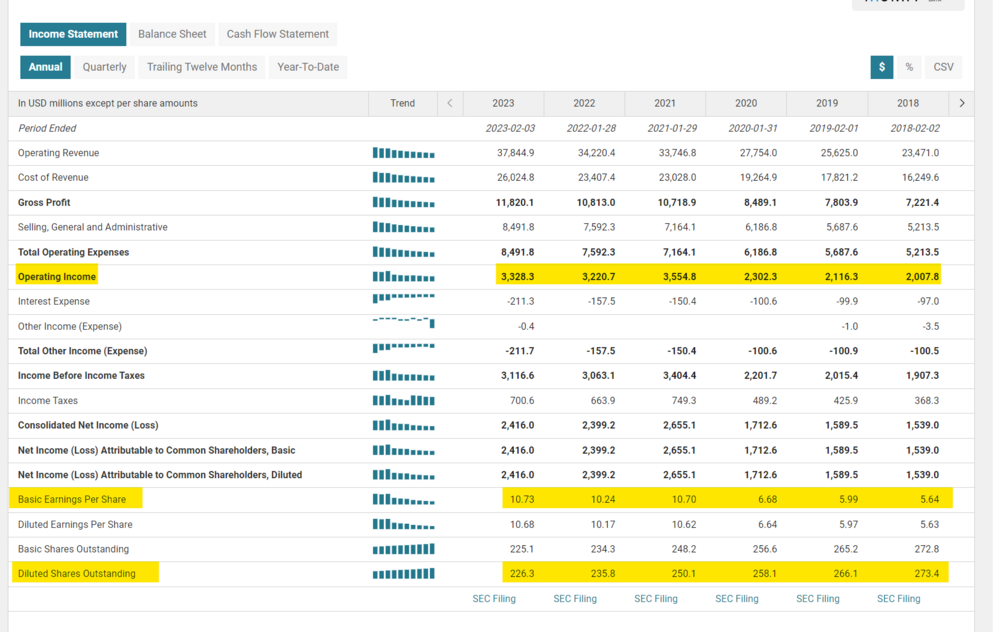Open the Cash Flow Statement tab

[x=277, y=34]
